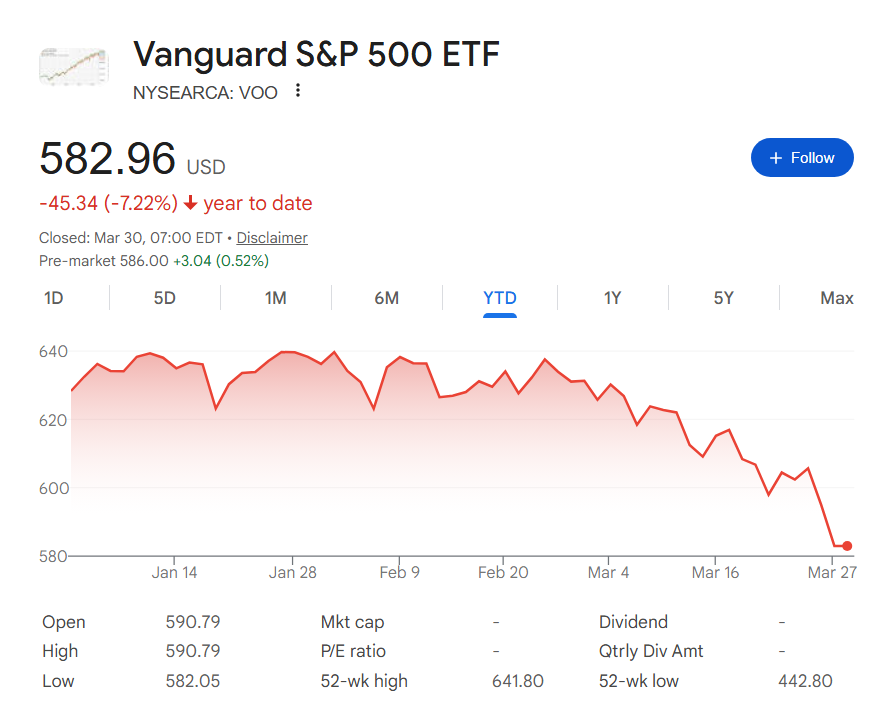The image size is (876, 708).
Task: Select the 5D time range
Action: tap(163, 298)
